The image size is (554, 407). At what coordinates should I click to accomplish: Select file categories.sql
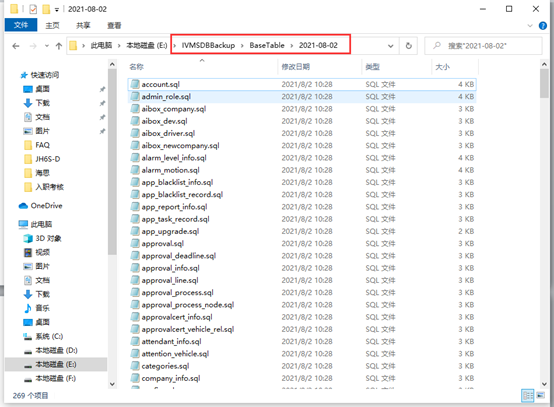(165, 366)
